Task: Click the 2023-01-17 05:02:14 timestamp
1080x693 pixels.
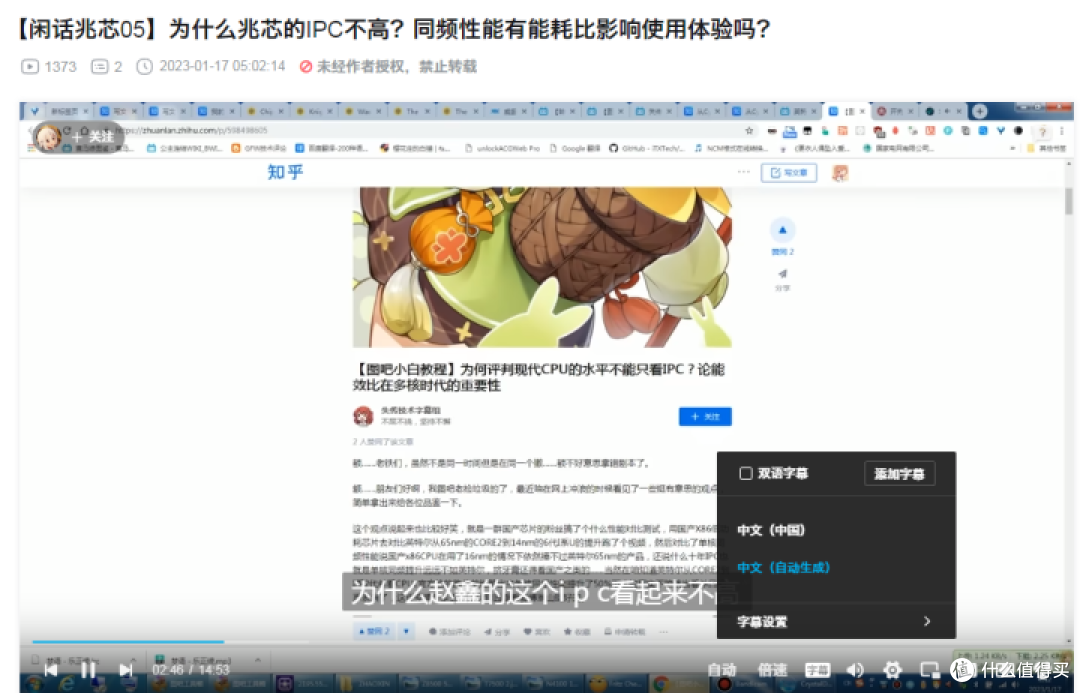Action: (x=222, y=66)
